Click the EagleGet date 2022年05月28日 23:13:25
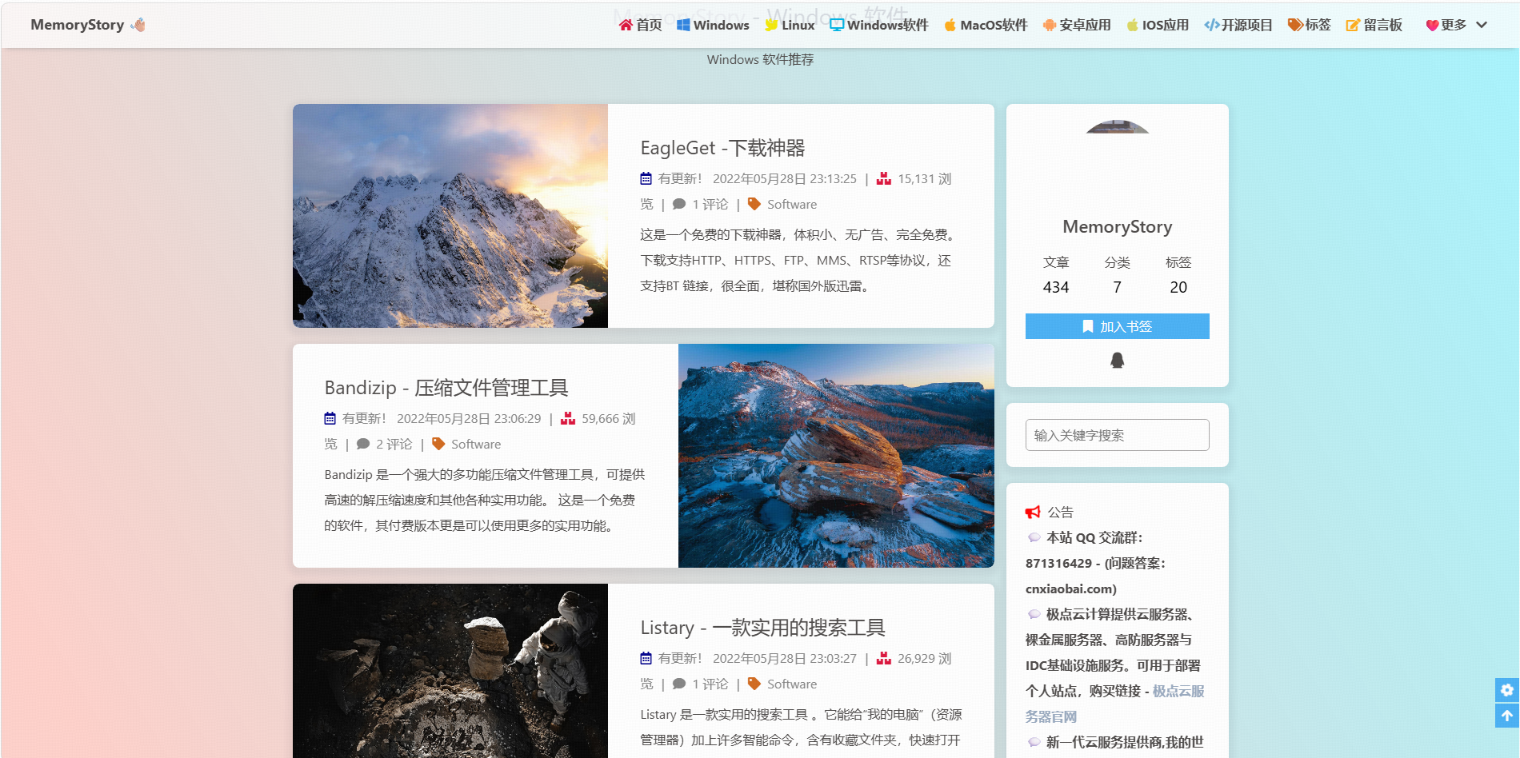Viewport: 1520px width, 758px height. click(785, 179)
